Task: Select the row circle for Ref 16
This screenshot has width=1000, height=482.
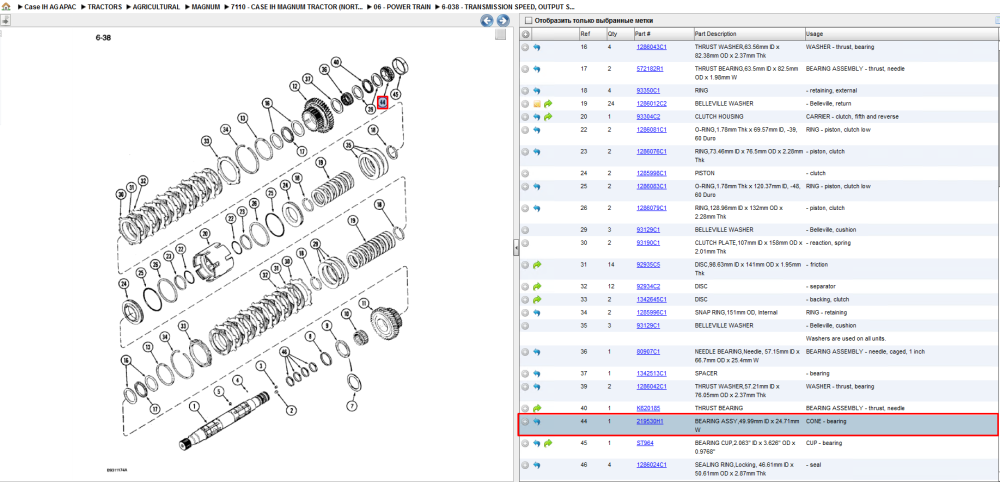Action: pyautogui.click(x=525, y=47)
